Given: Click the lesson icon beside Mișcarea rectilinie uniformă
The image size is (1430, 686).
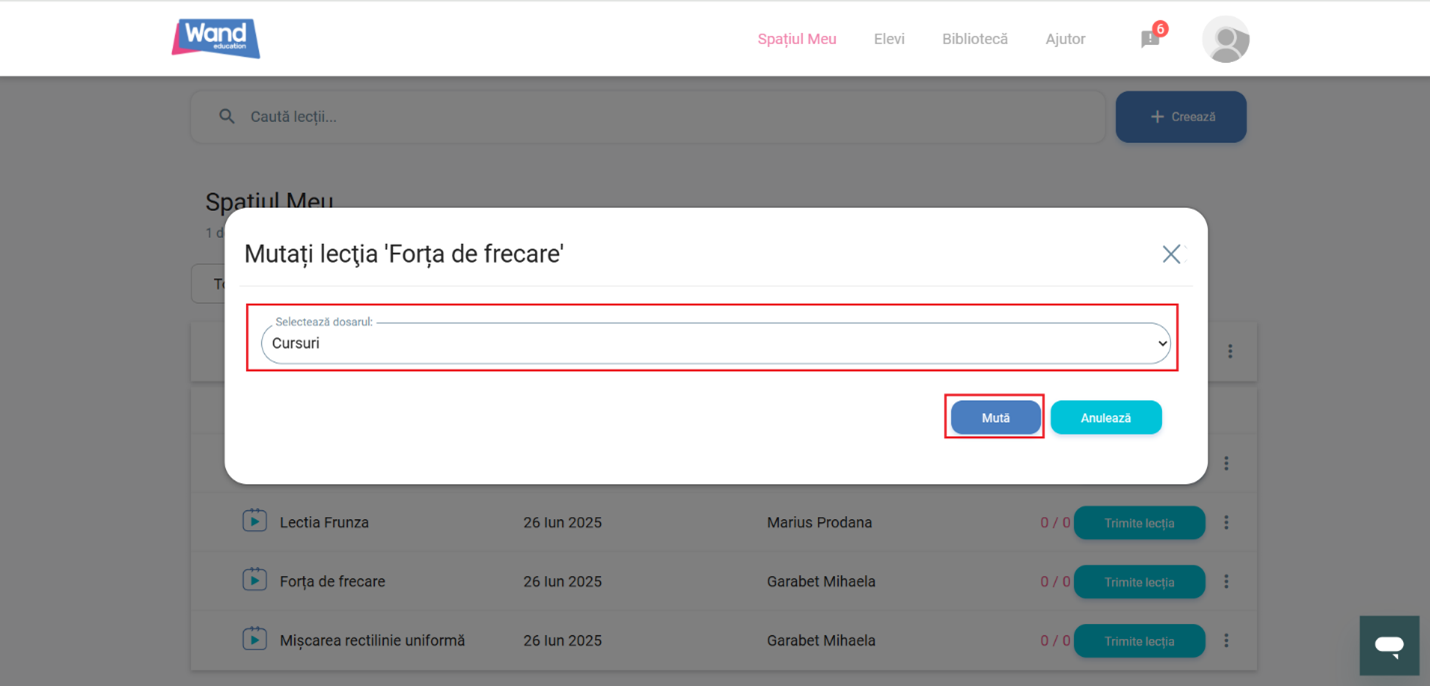Looking at the screenshot, I should pos(254,639).
